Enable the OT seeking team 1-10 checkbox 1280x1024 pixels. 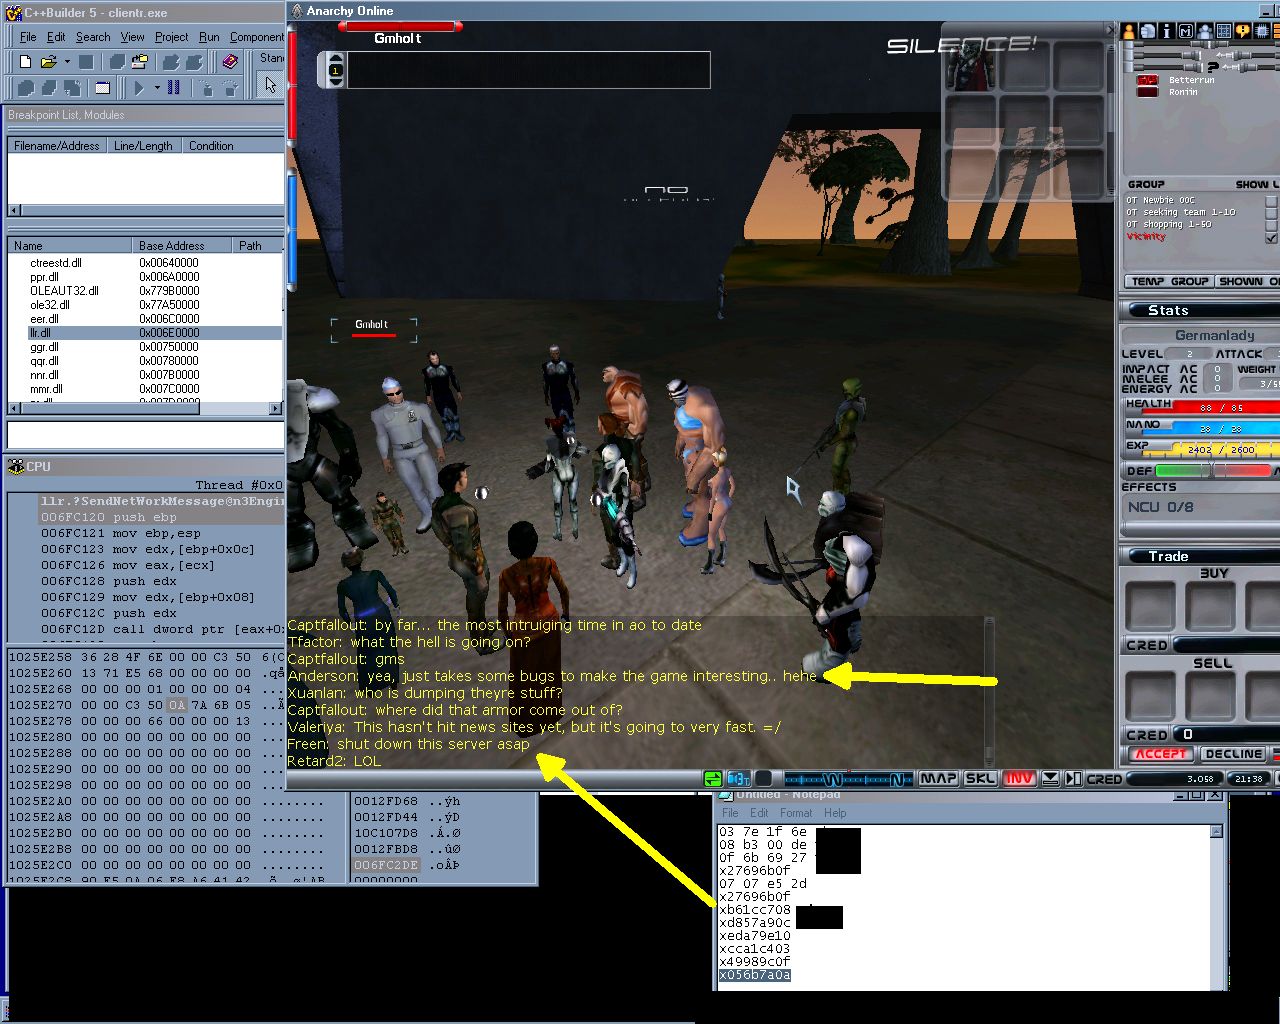(x=1271, y=213)
